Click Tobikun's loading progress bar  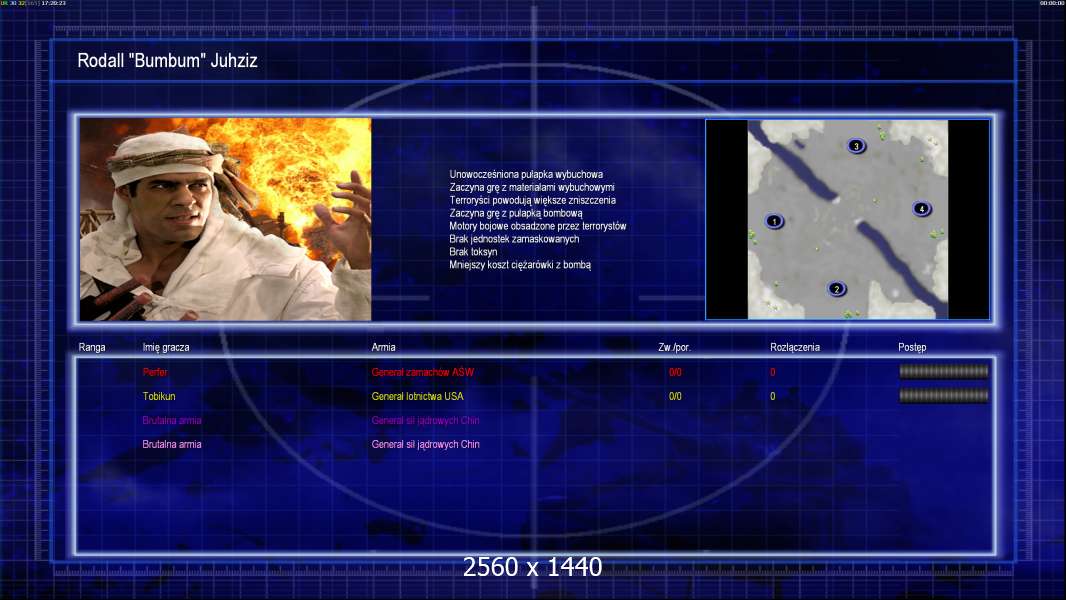tap(943, 396)
